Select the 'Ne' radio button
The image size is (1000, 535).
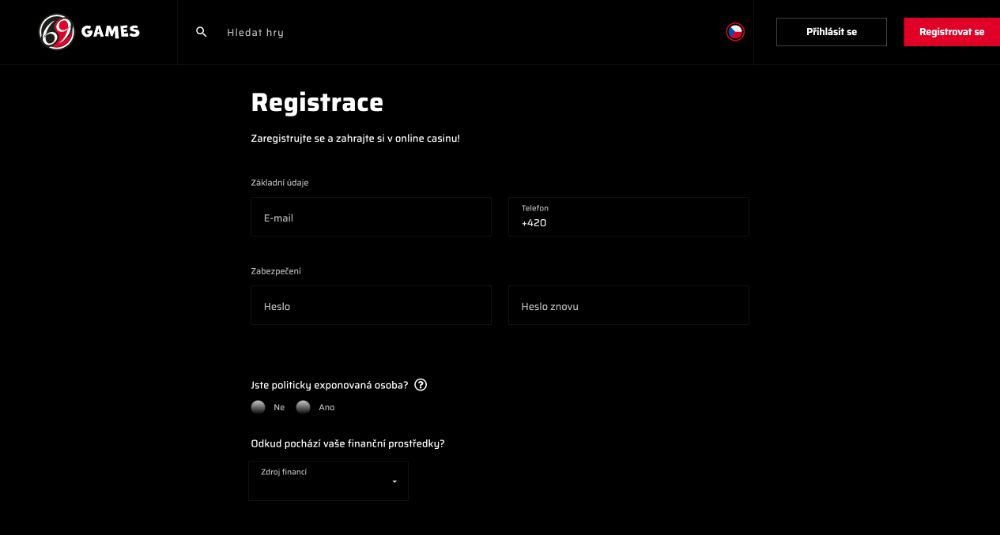click(x=258, y=407)
